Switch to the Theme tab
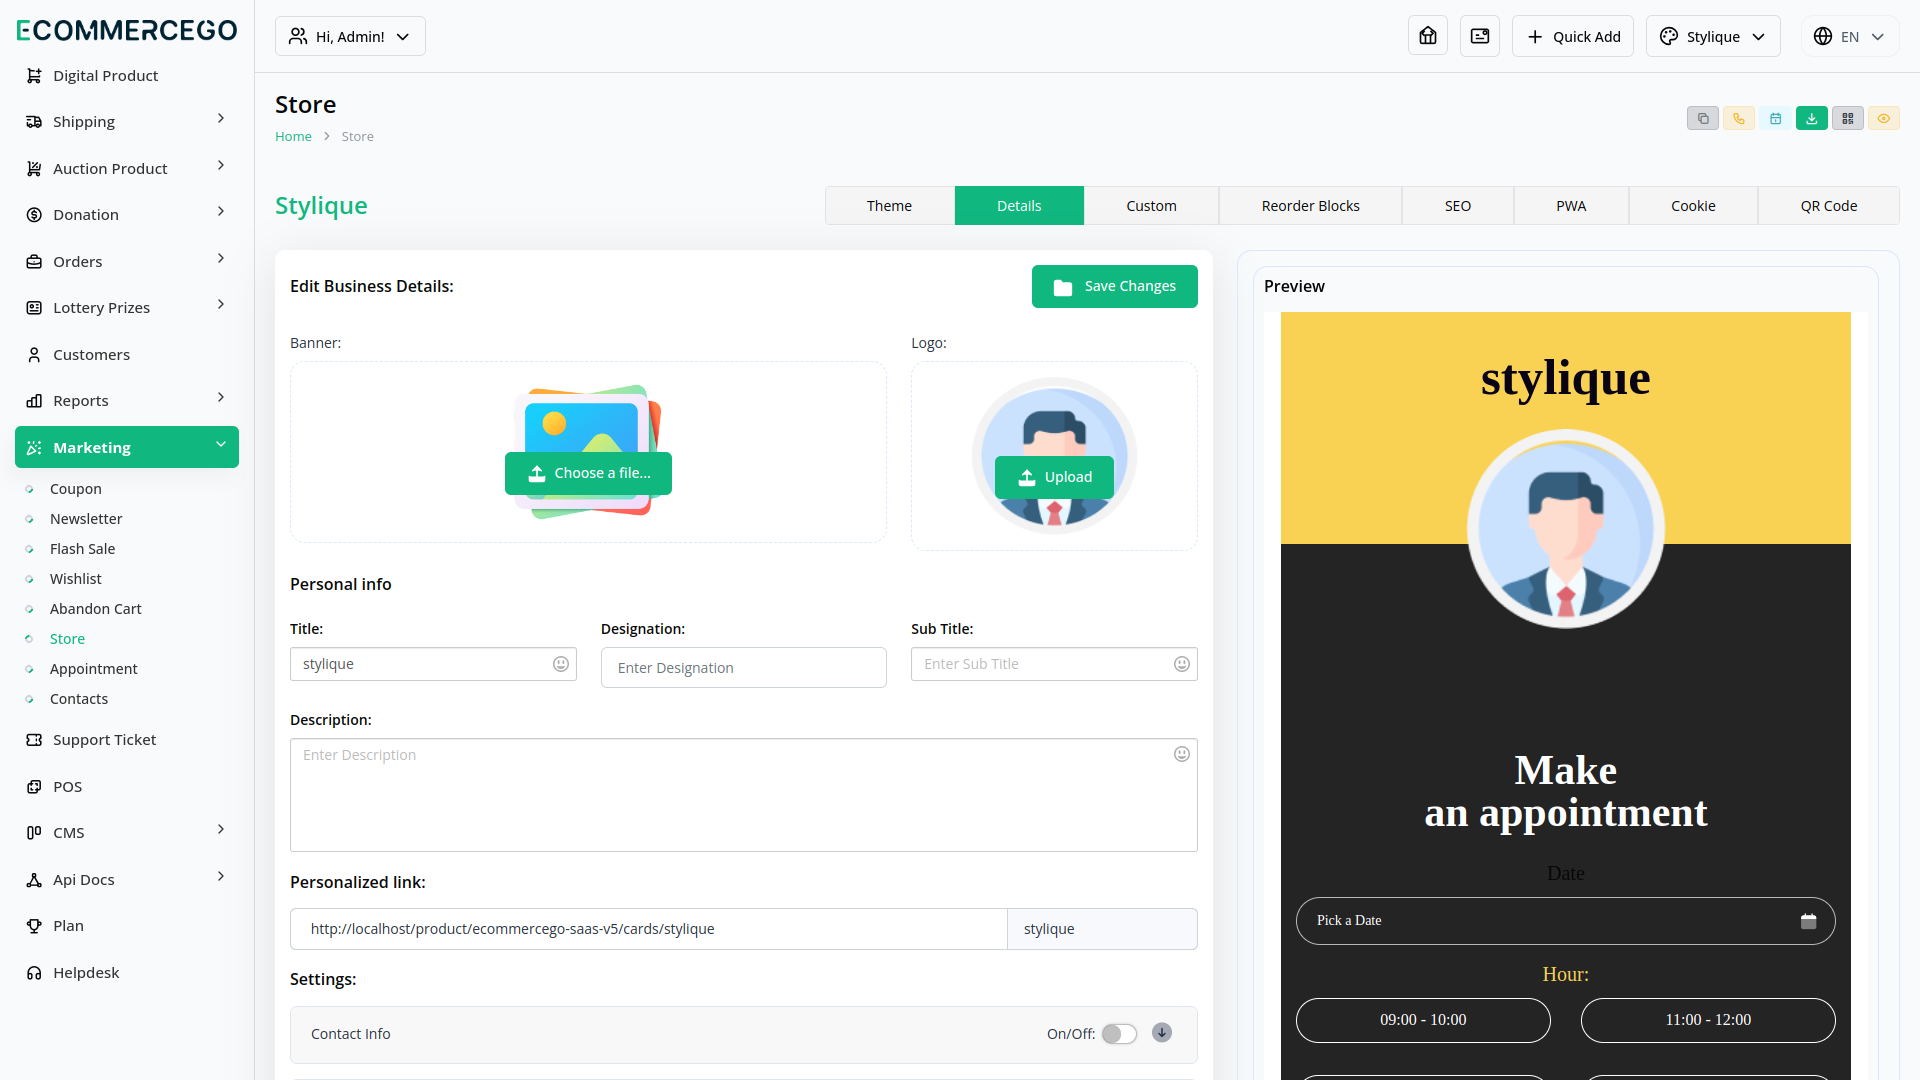Viewport: 1920px width, 1080px height. point(889,206)
